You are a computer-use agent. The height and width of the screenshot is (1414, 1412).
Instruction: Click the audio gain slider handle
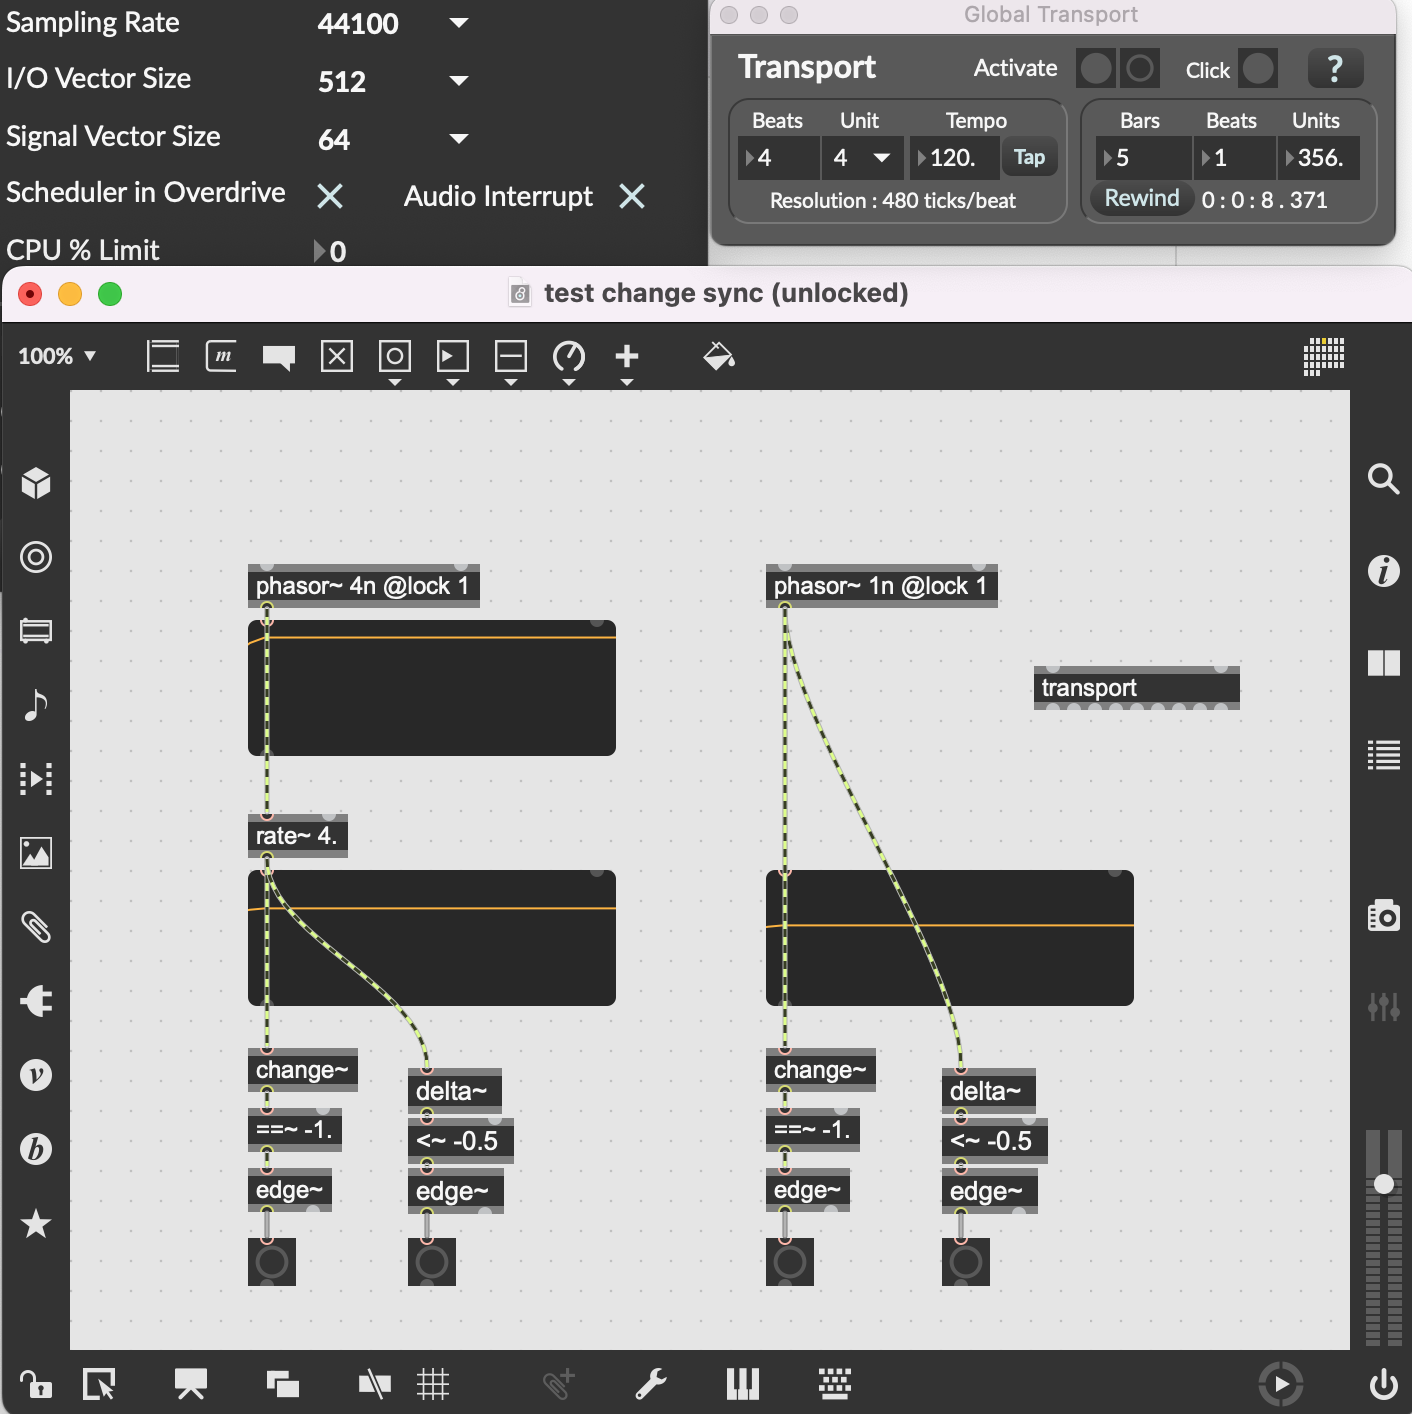1384,1184
